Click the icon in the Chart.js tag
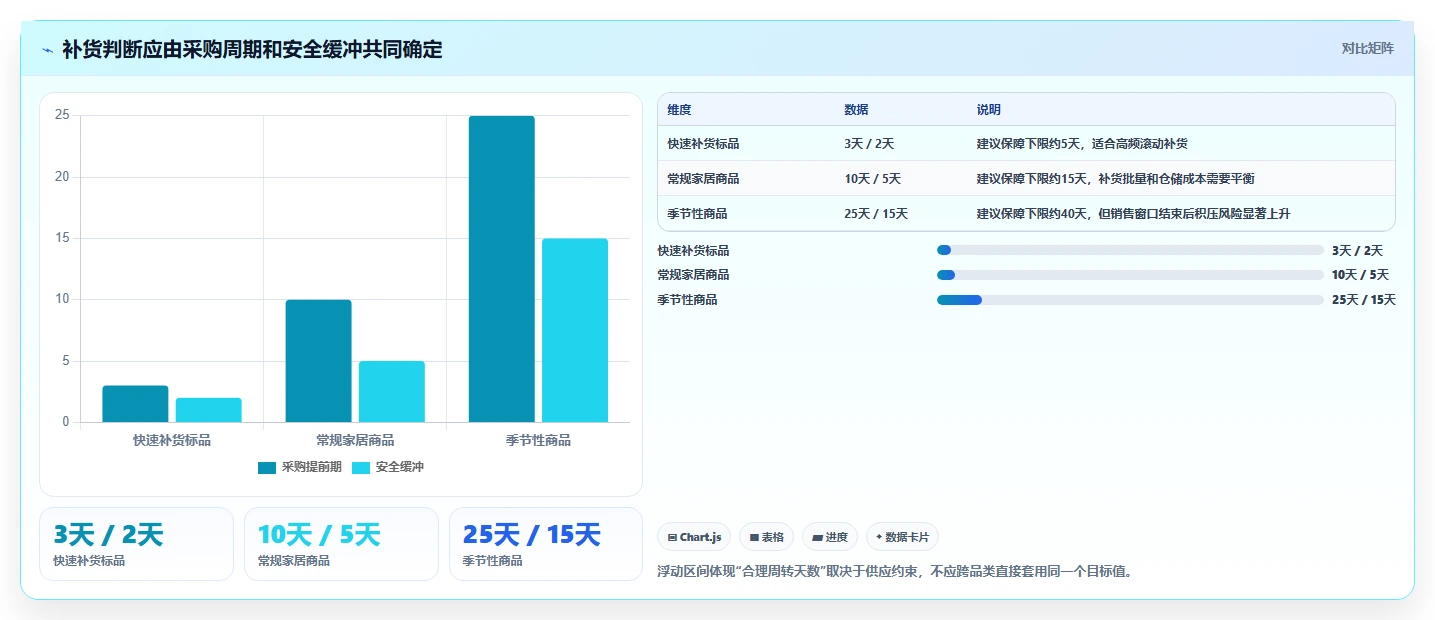The image size is (1435, 620). pos(672,537)
